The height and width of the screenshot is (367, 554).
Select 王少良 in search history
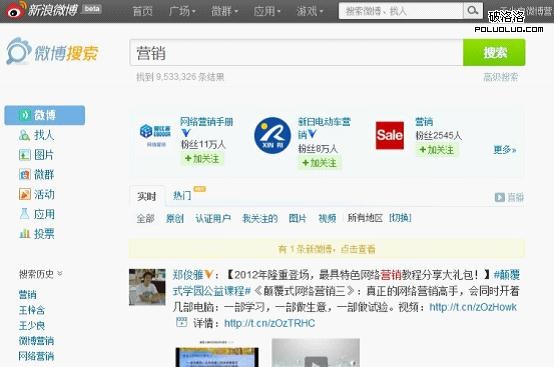click(32, 325)
